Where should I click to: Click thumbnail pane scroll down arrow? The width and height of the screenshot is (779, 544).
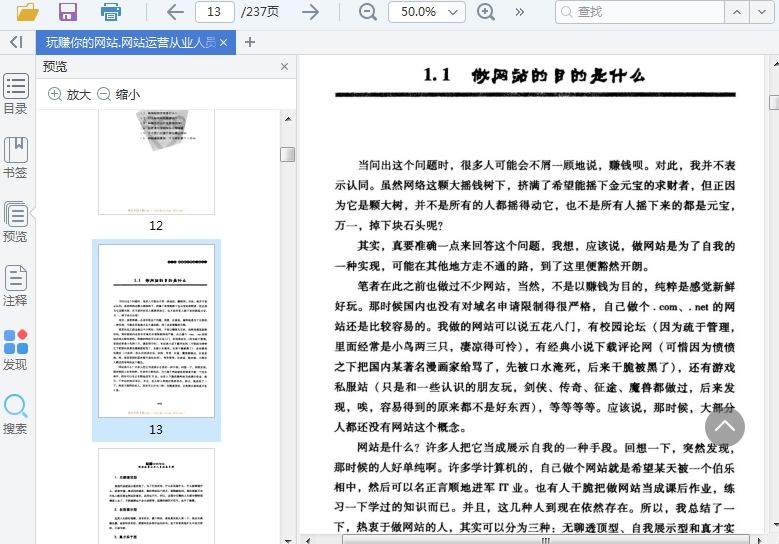288,540
